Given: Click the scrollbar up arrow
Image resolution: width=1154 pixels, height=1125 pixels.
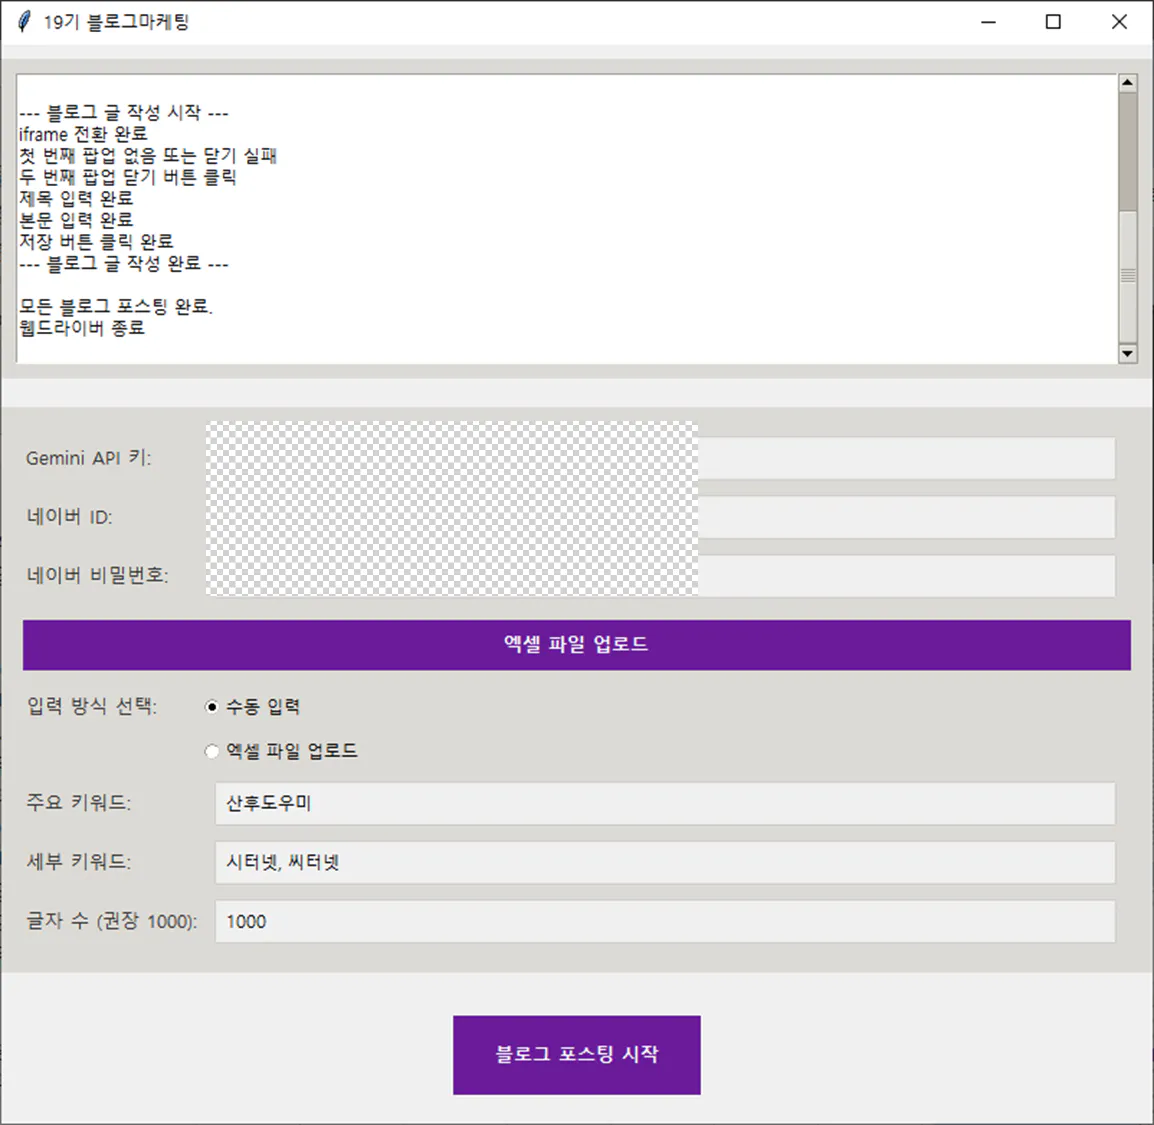Looking at the screenshot, I should [x=1128, y=81].
